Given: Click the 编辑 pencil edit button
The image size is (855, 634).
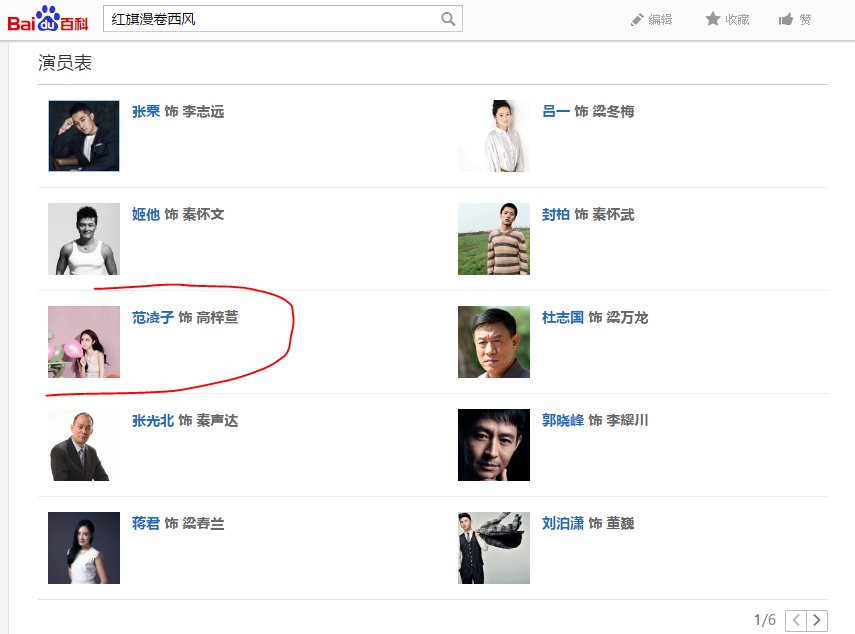Looking at the screenshot, I should [651, 19].
